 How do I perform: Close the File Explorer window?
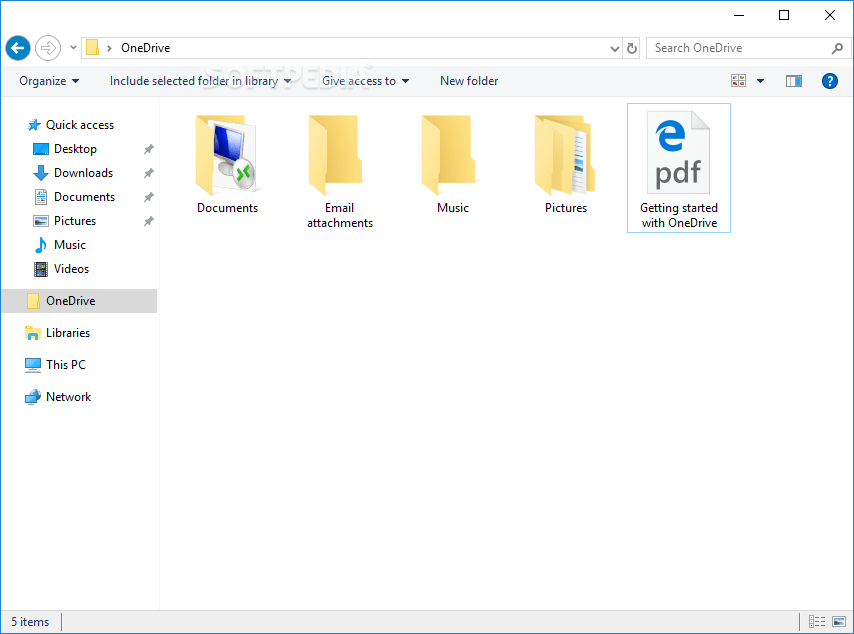829,15
